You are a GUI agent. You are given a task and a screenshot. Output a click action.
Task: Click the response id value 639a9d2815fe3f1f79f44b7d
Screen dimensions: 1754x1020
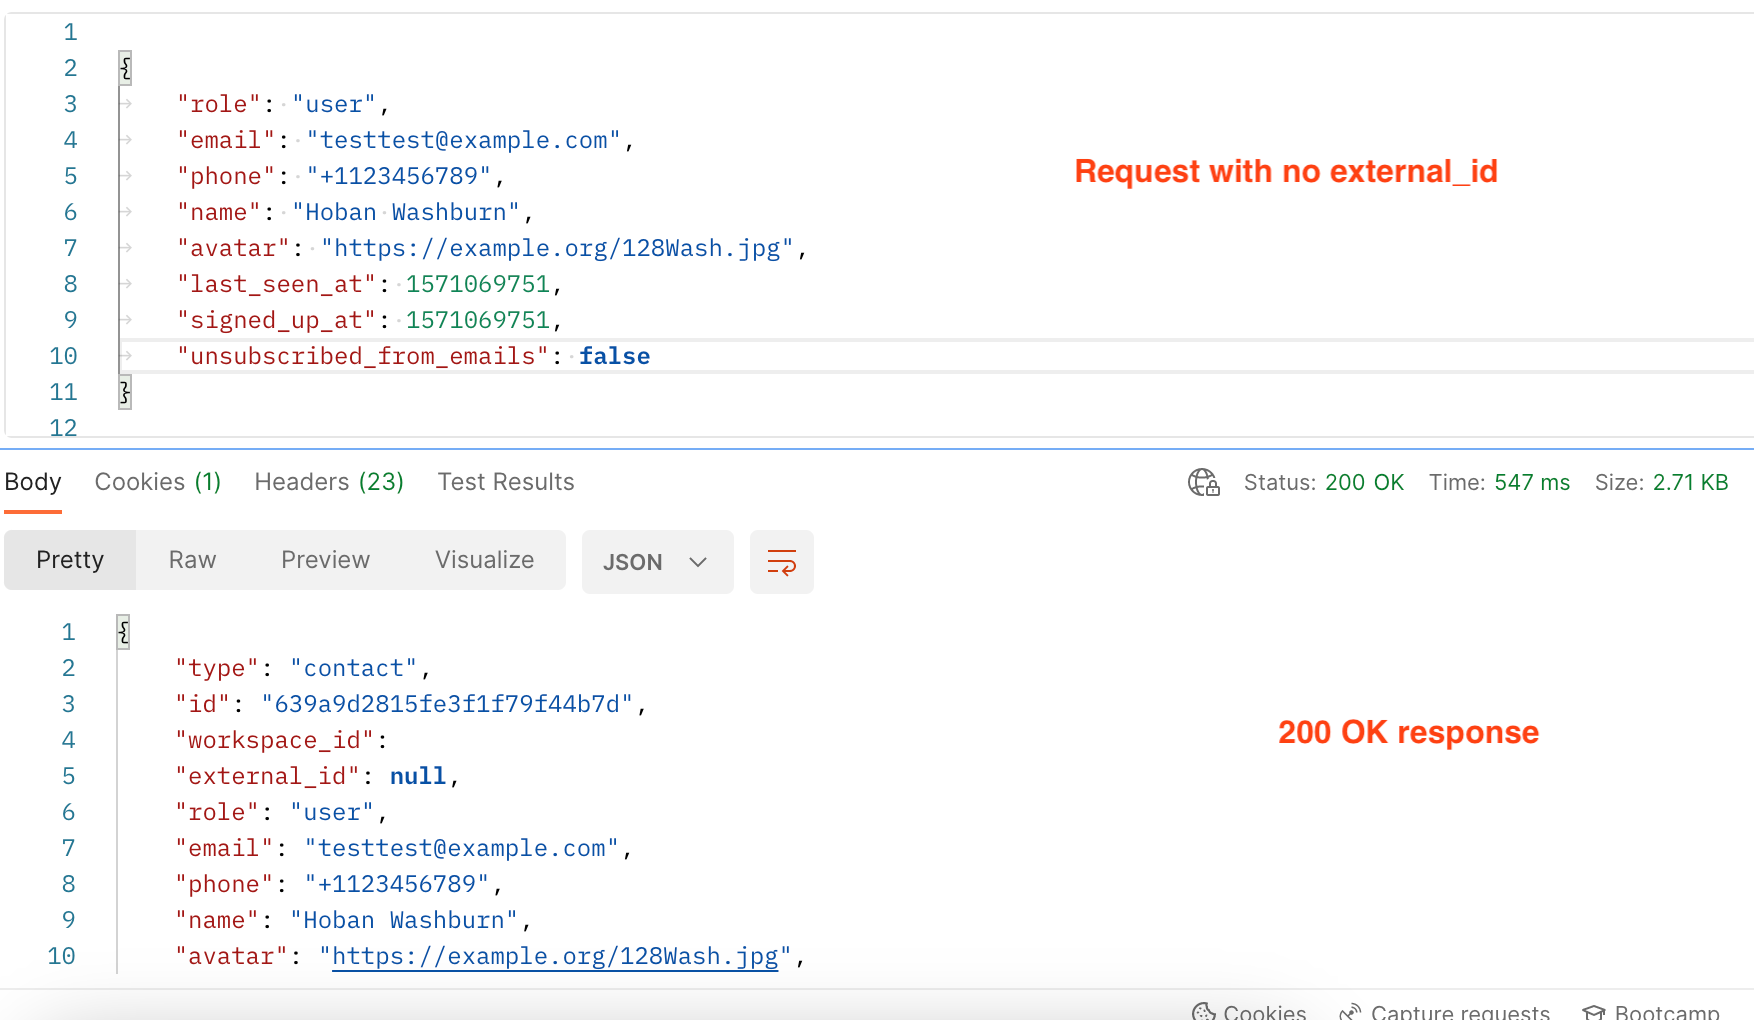tap(448, 704)
